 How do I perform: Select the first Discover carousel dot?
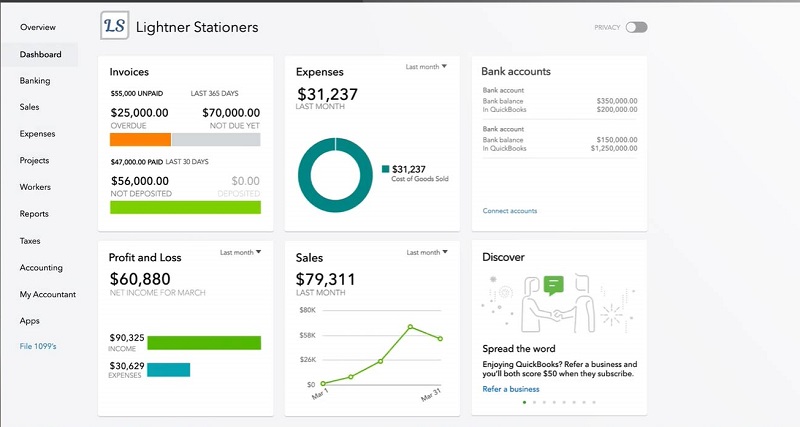524,402
